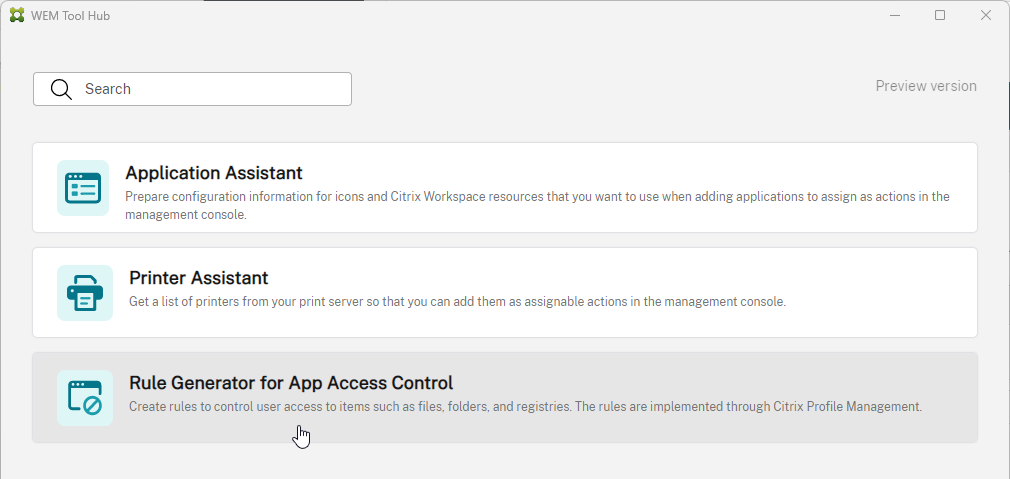The height and width of the screenshot is (479, 1010).
Task: Click the Application Assistant description text
Action: (537, 197)
